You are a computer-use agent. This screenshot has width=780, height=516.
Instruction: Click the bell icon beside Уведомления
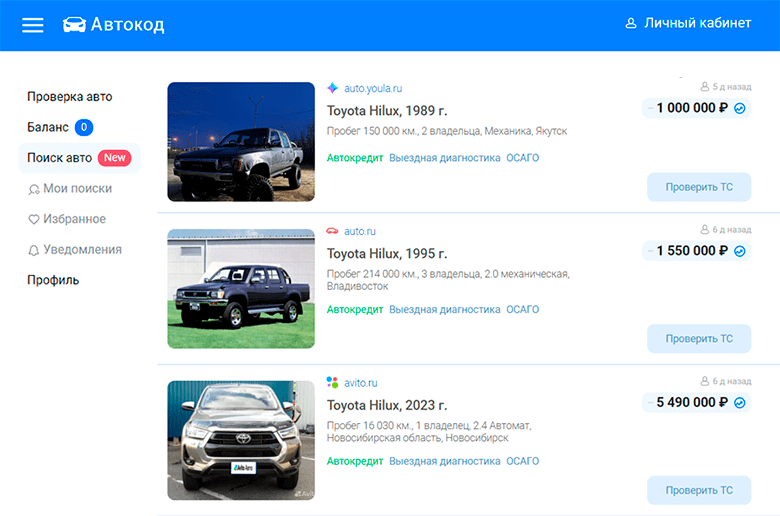click(x=34, y=250)
